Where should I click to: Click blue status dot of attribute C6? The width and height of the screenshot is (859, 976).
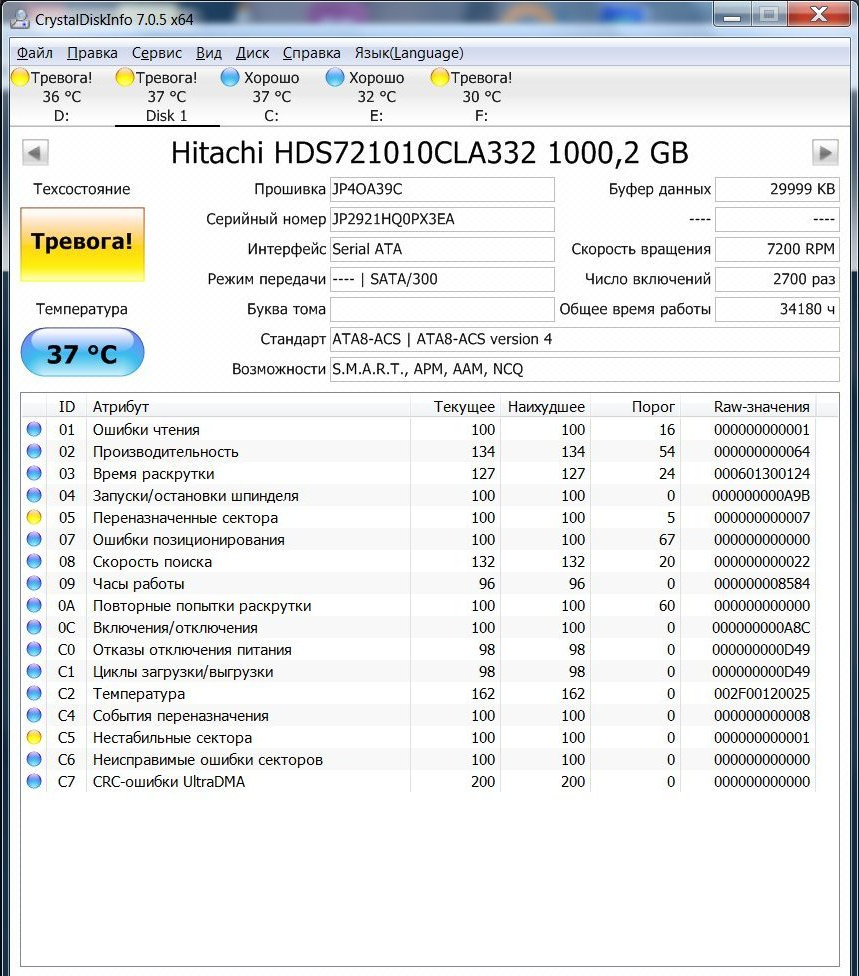34,759
